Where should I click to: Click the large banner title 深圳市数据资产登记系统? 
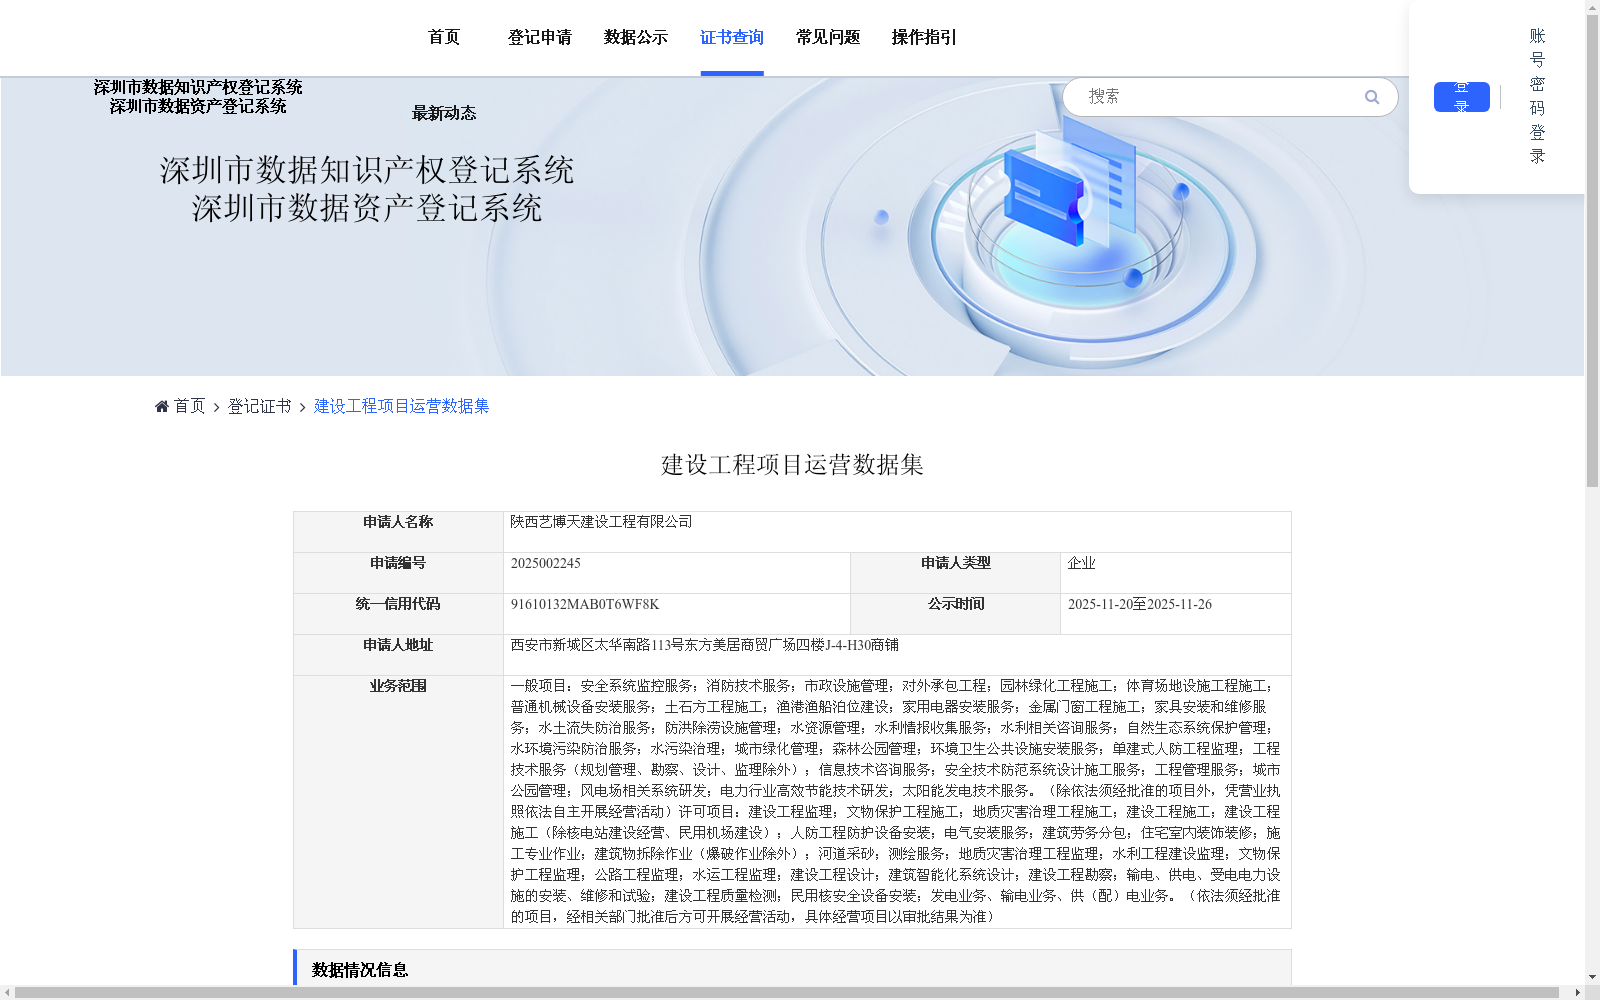click(x=367, y=208)
